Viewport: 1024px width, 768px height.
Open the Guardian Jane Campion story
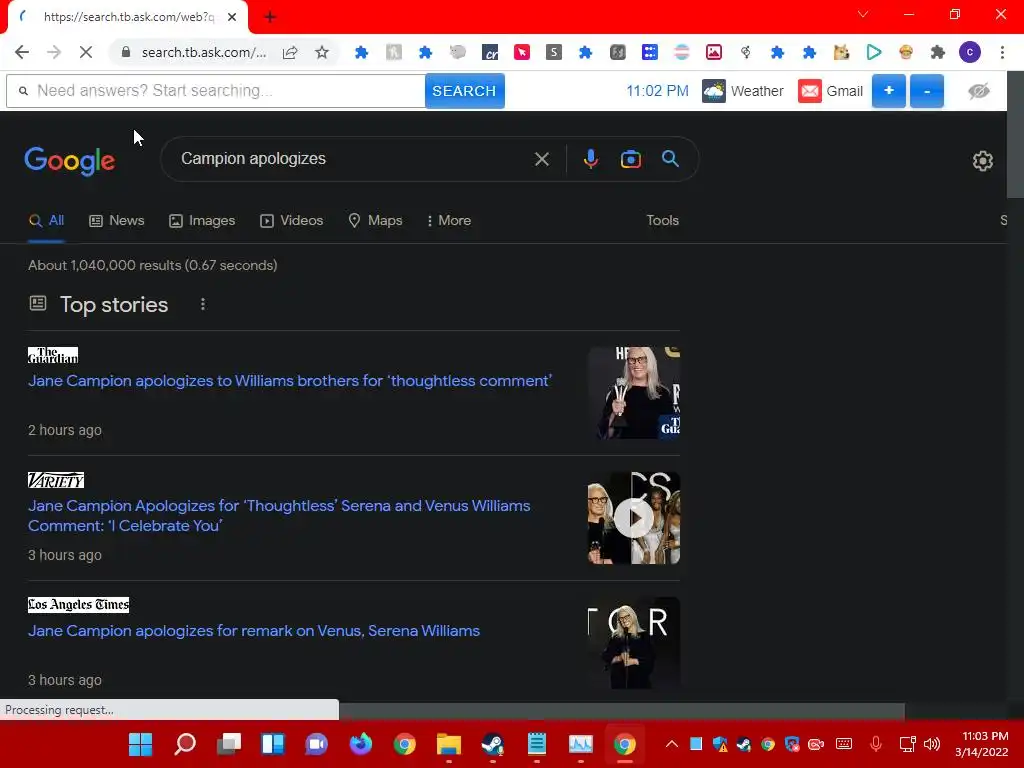click(290, 381)
